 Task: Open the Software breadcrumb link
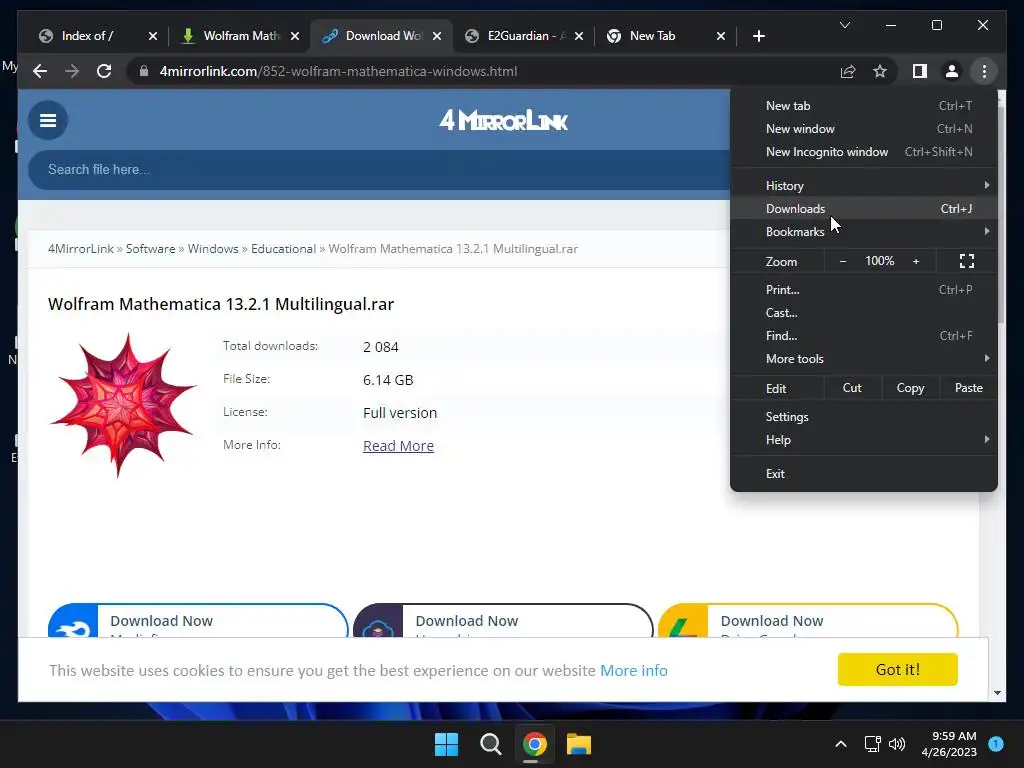click(x=150, y=249)
